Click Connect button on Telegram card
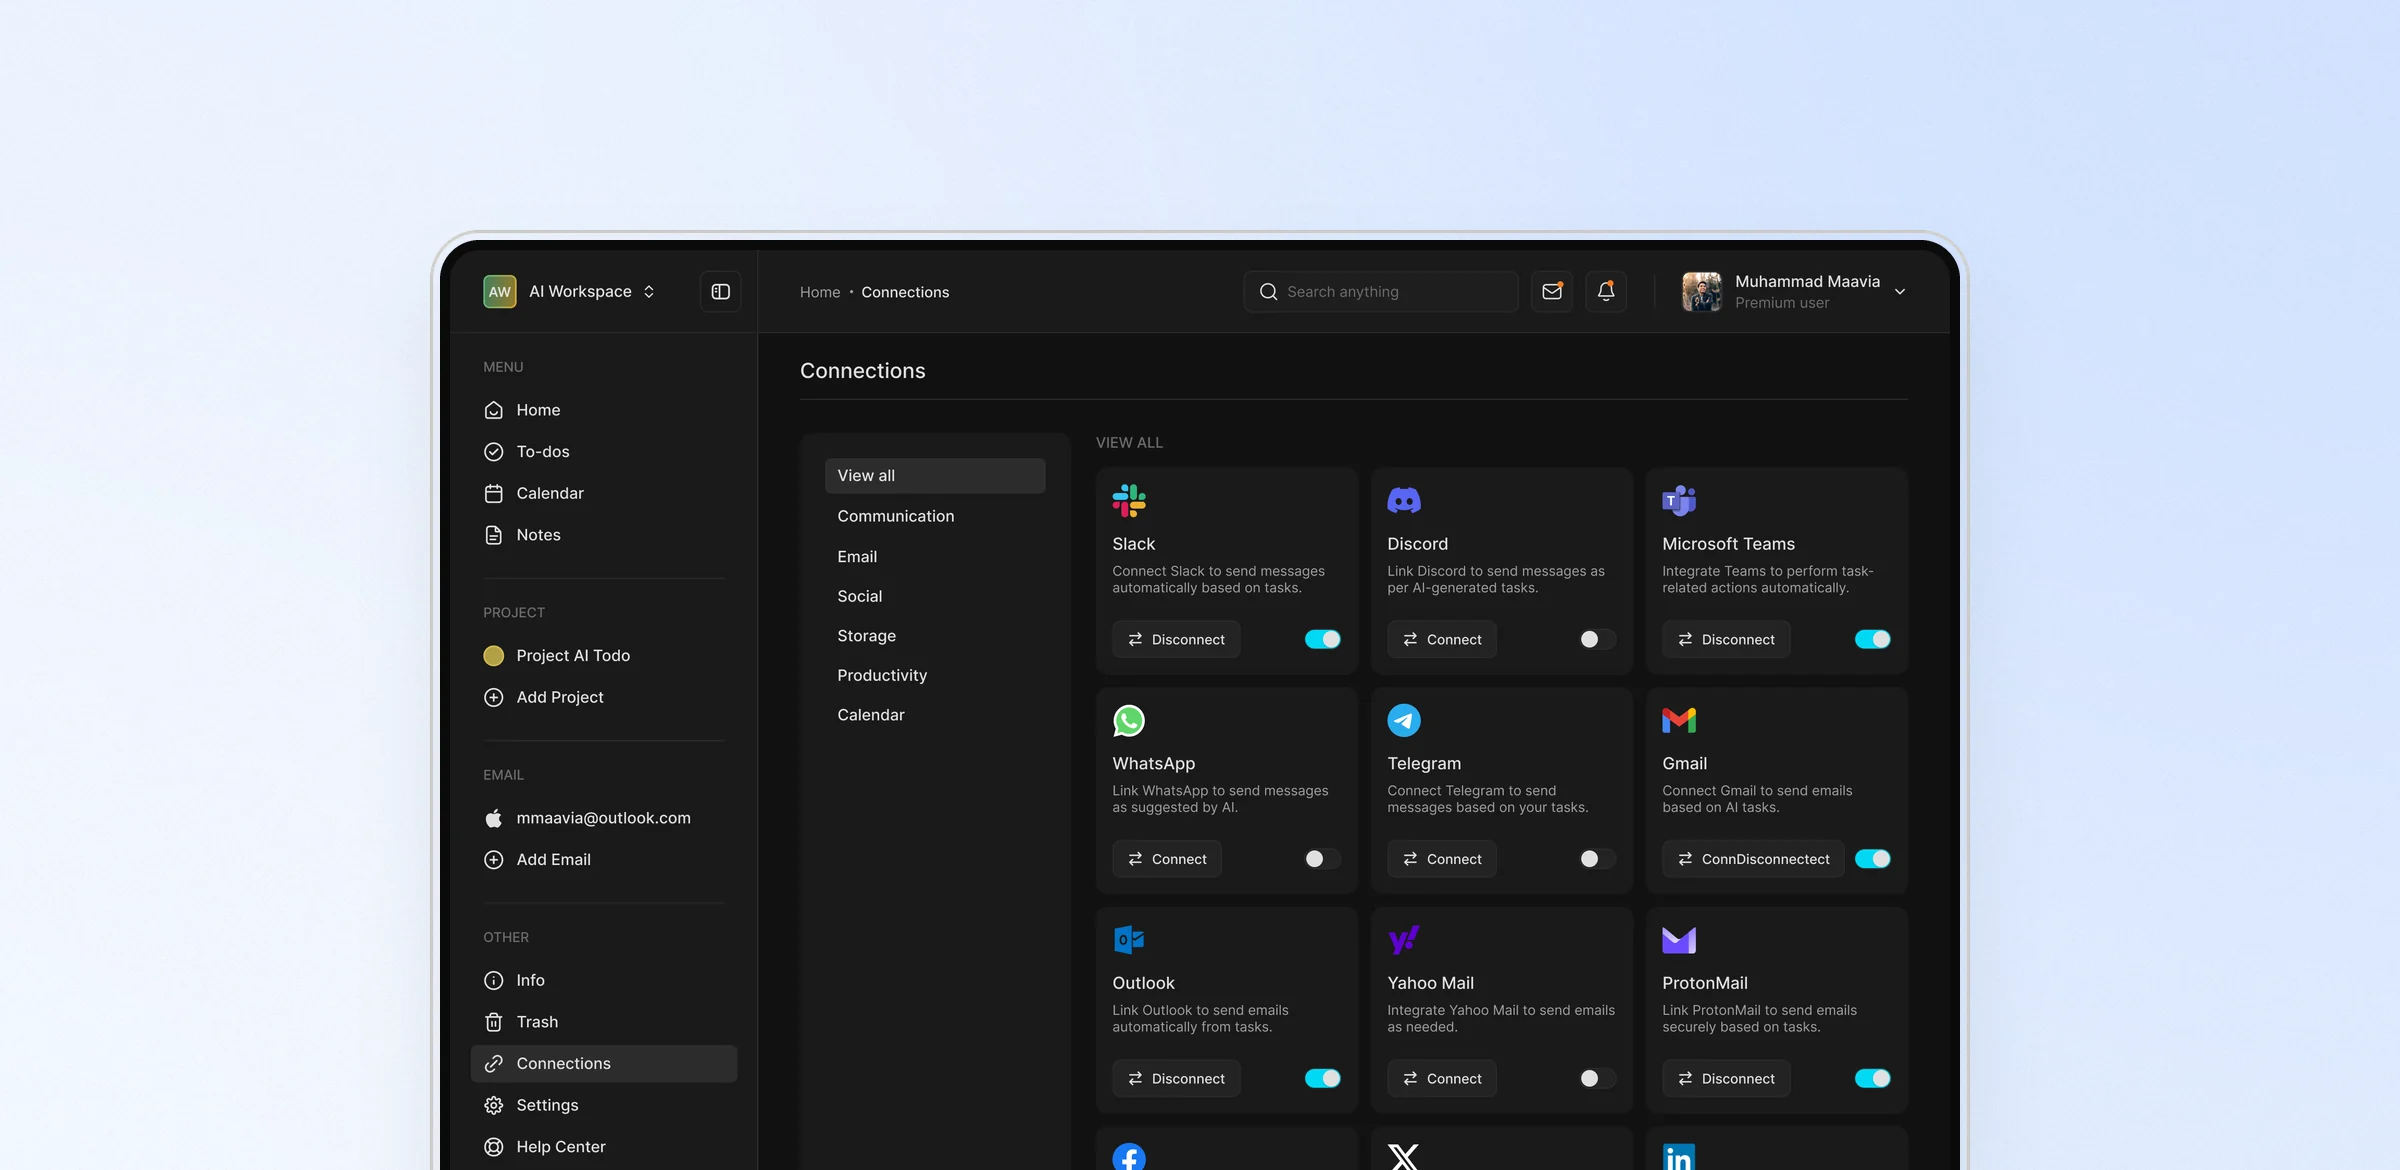Screen dimensions: 2400x1170 point(1442,859)
